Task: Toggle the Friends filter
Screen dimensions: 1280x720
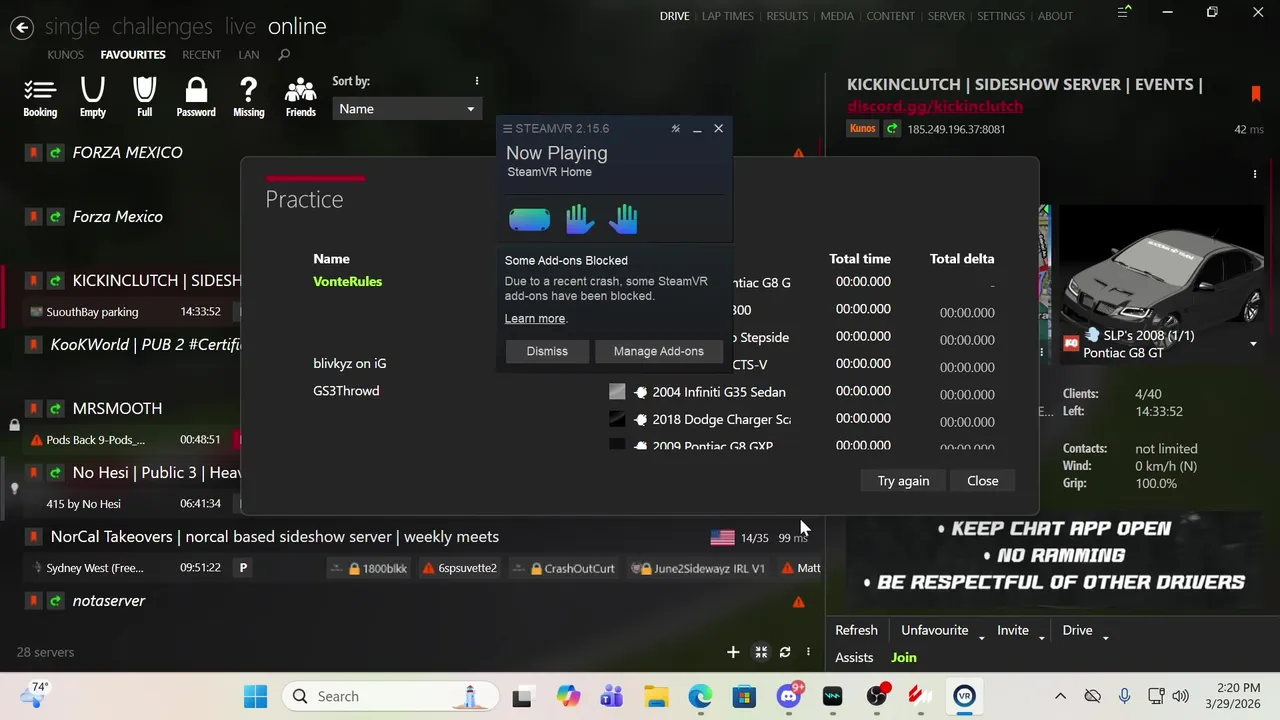Action: [301, 98]
